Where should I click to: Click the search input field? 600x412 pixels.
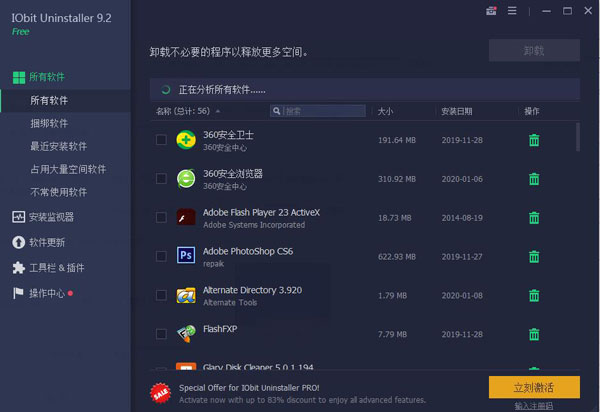pyautogui.click(x=318, y=111)
